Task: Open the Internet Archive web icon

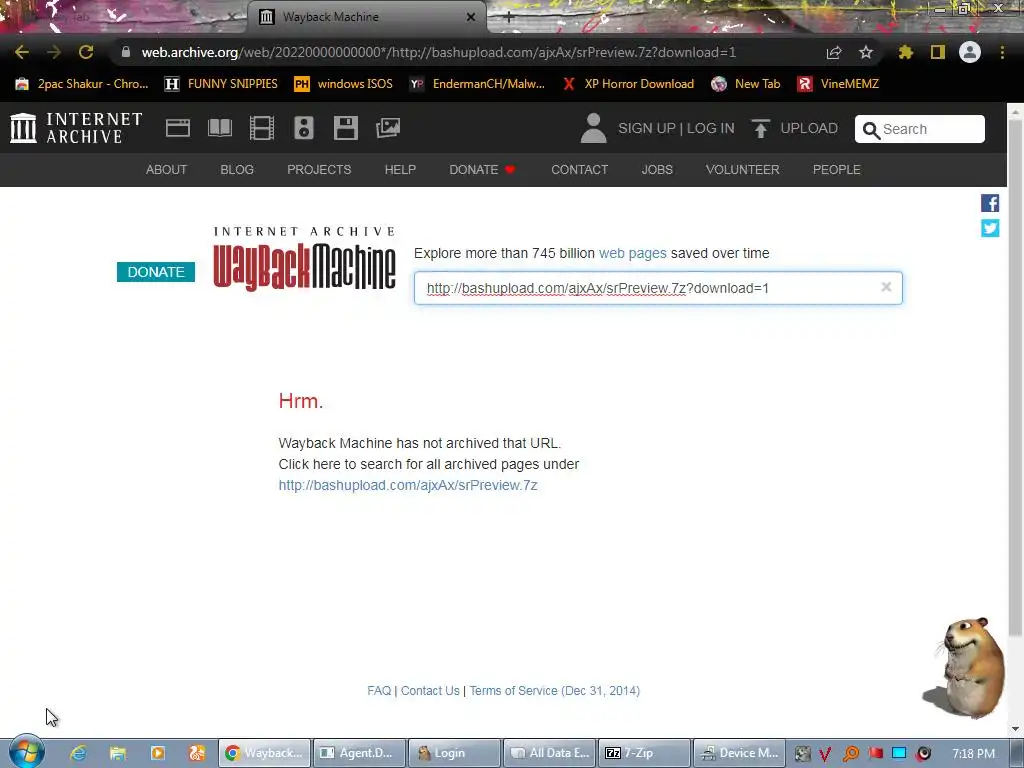Action: (178, 128)
